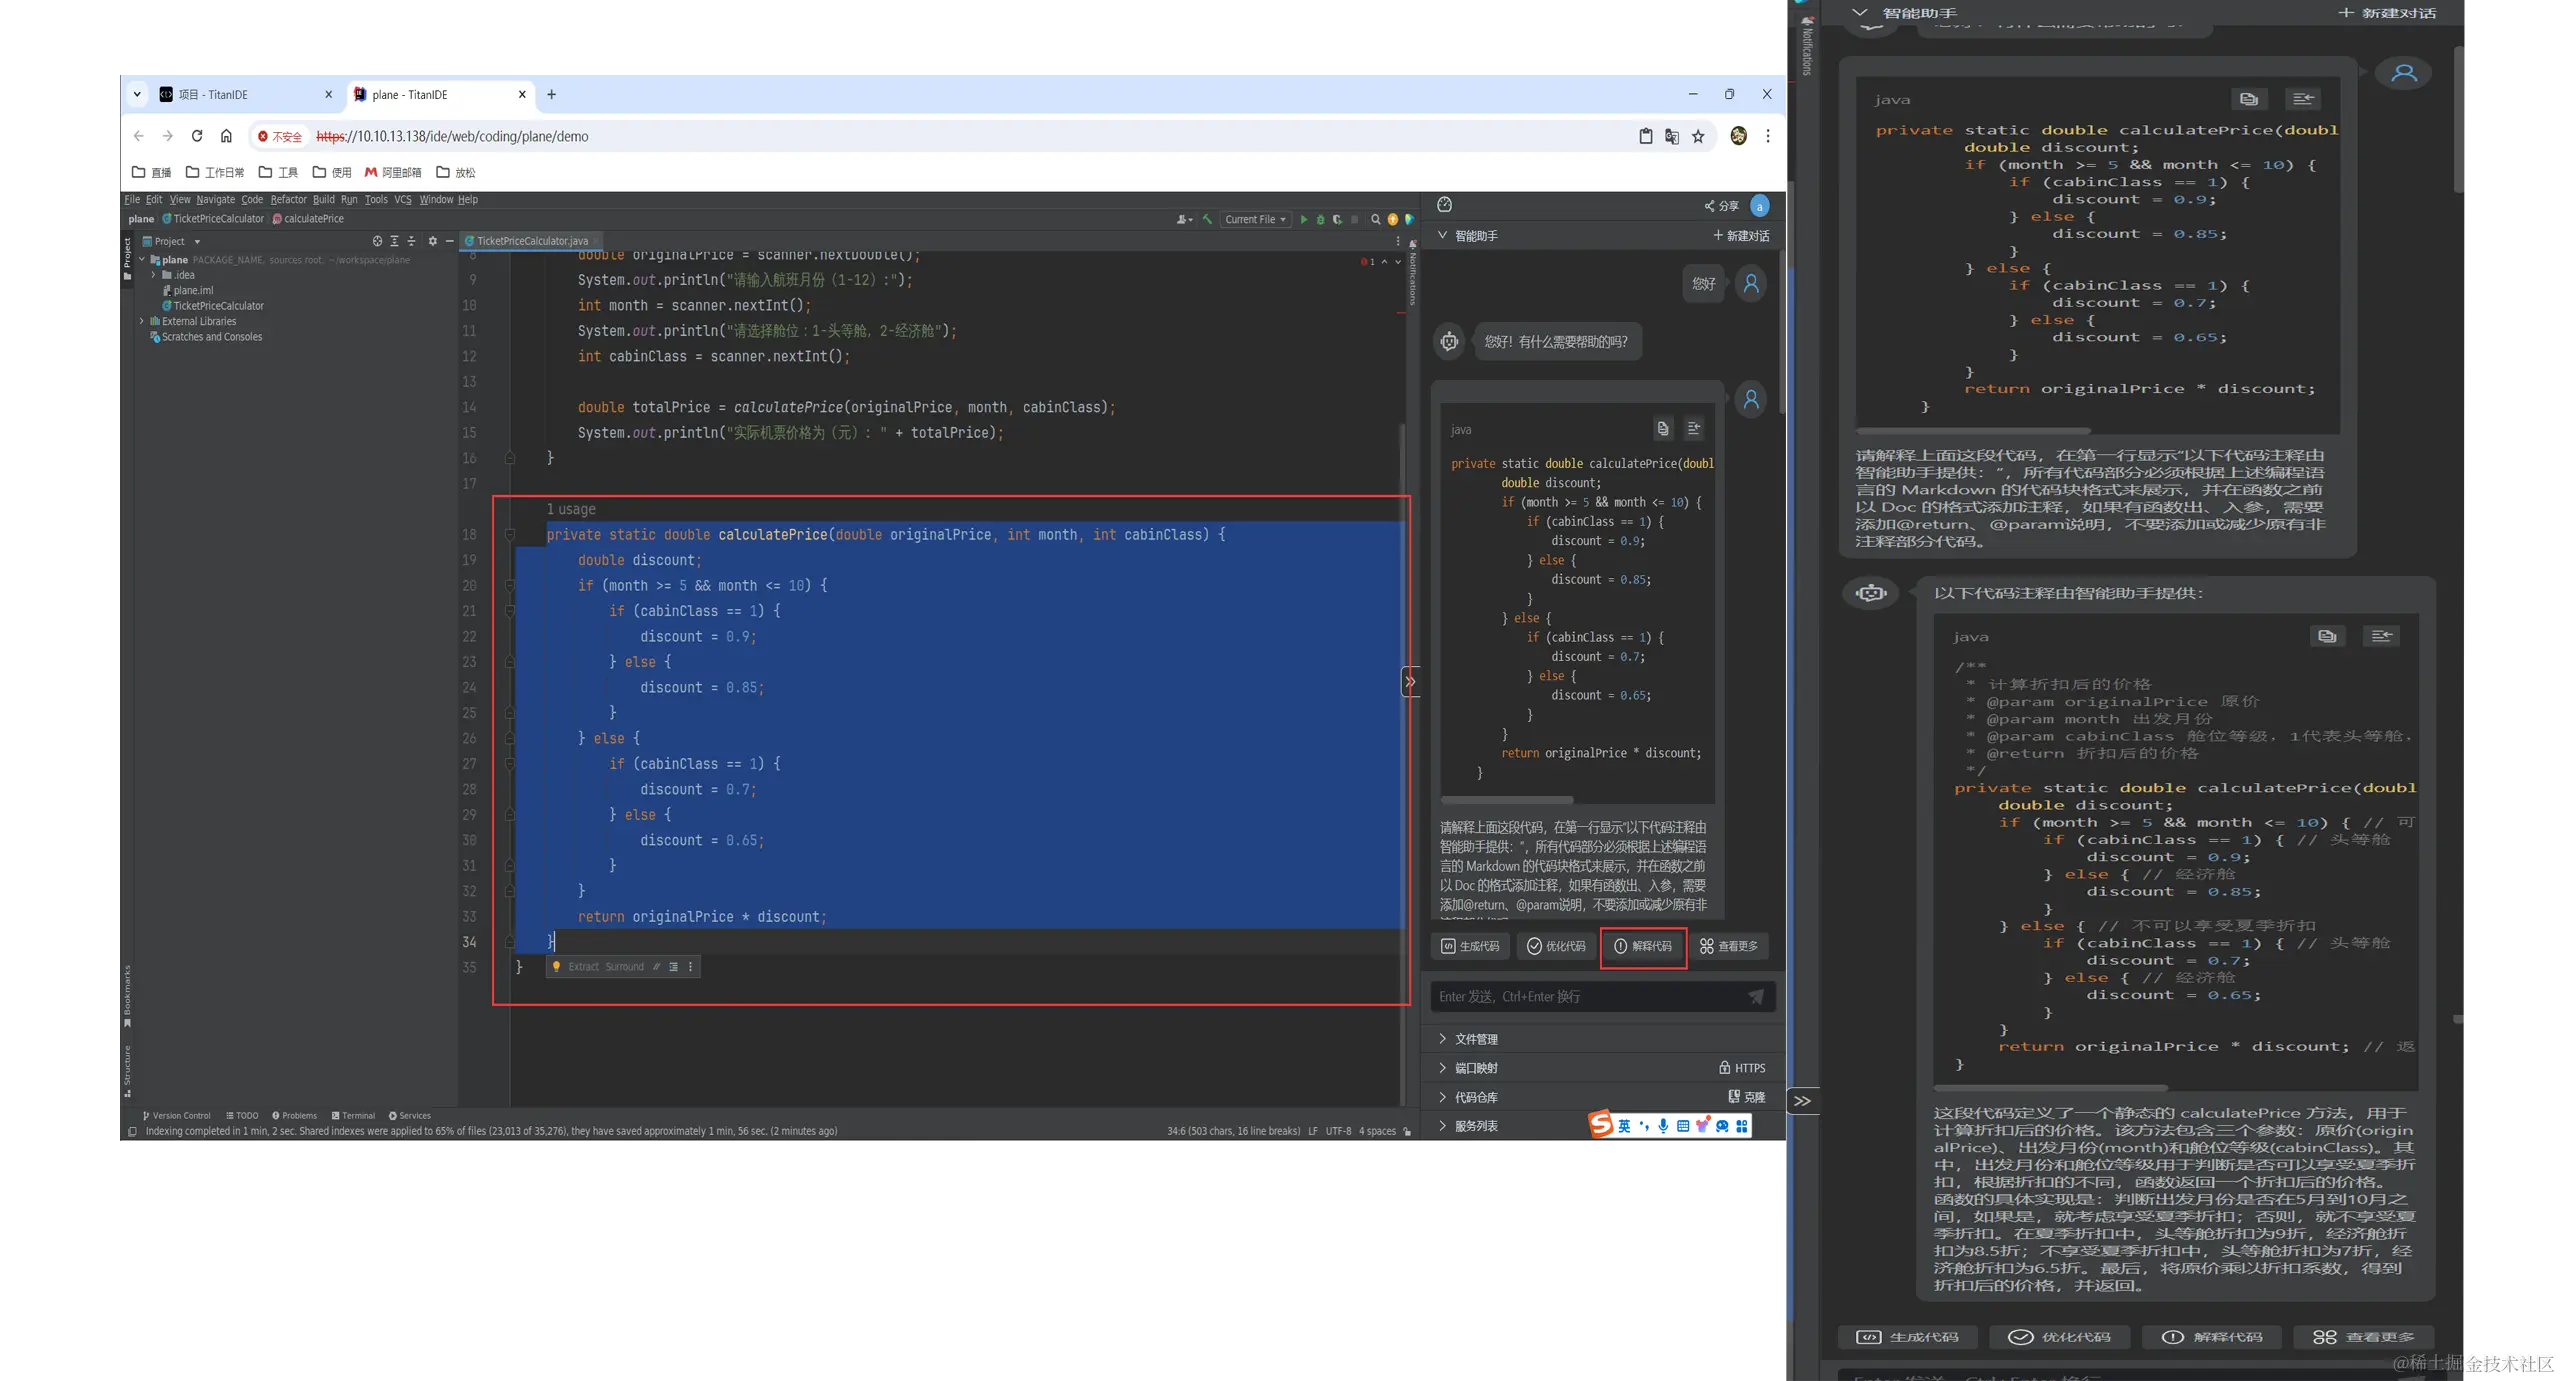2561x1381 pixels.
Task: Click the browser translate icon
Action: coord(1672,136)
